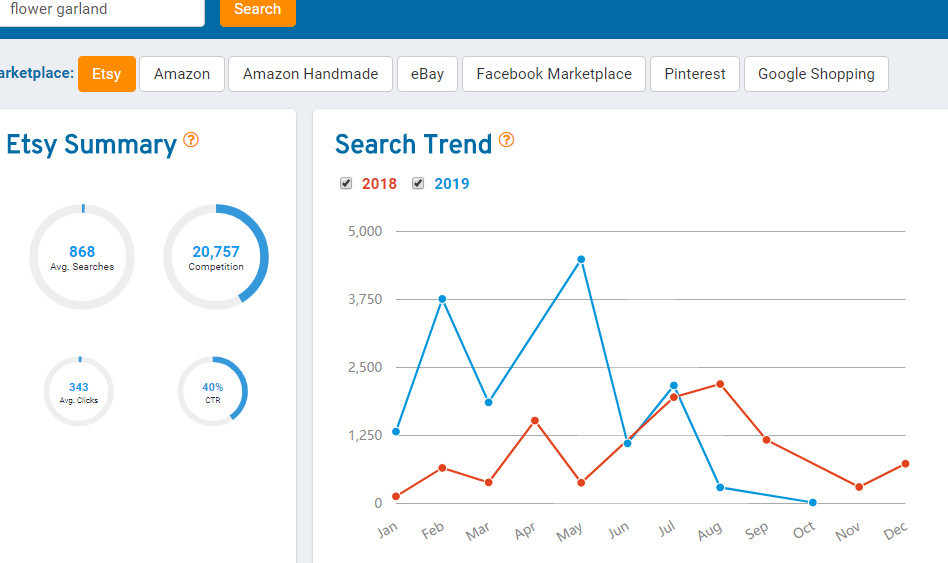Open the Amazon Handmade marketplace tab

click(310, 74)
